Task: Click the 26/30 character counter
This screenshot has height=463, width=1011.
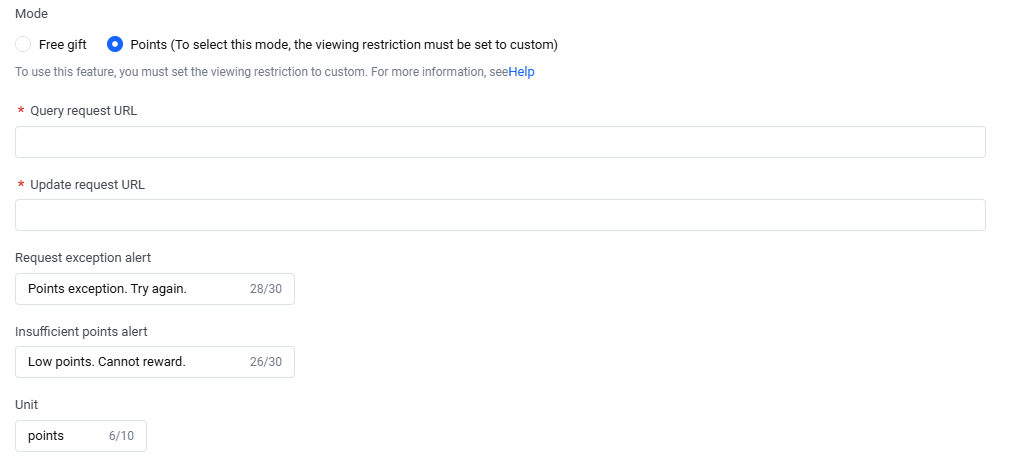Action: pyautogui.click(x=265, y=362)
